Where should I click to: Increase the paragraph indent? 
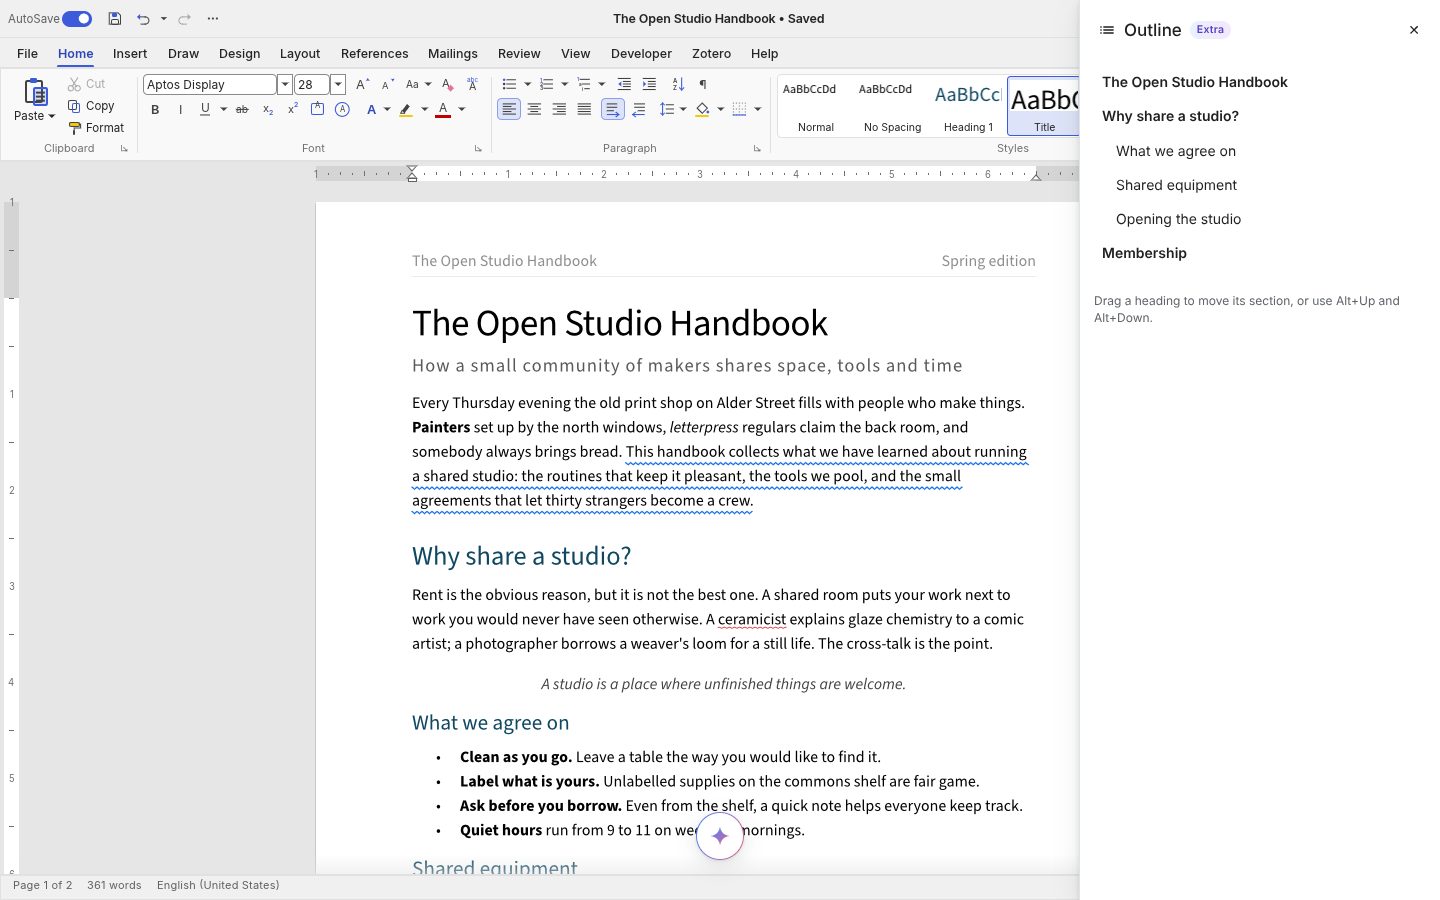[649, 84]
